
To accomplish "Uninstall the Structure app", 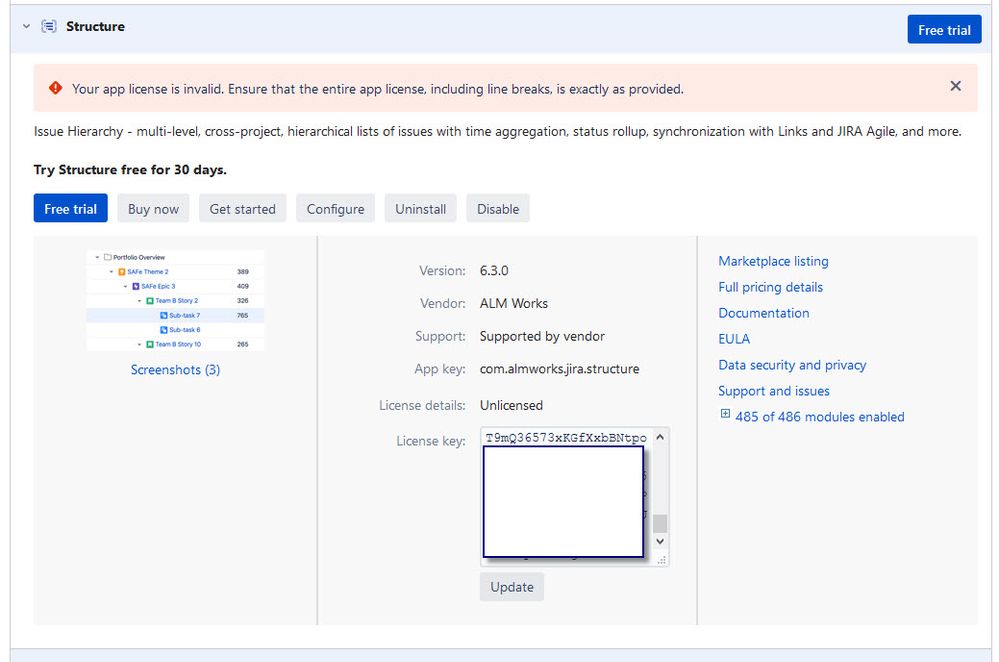I will coord(420,209).
